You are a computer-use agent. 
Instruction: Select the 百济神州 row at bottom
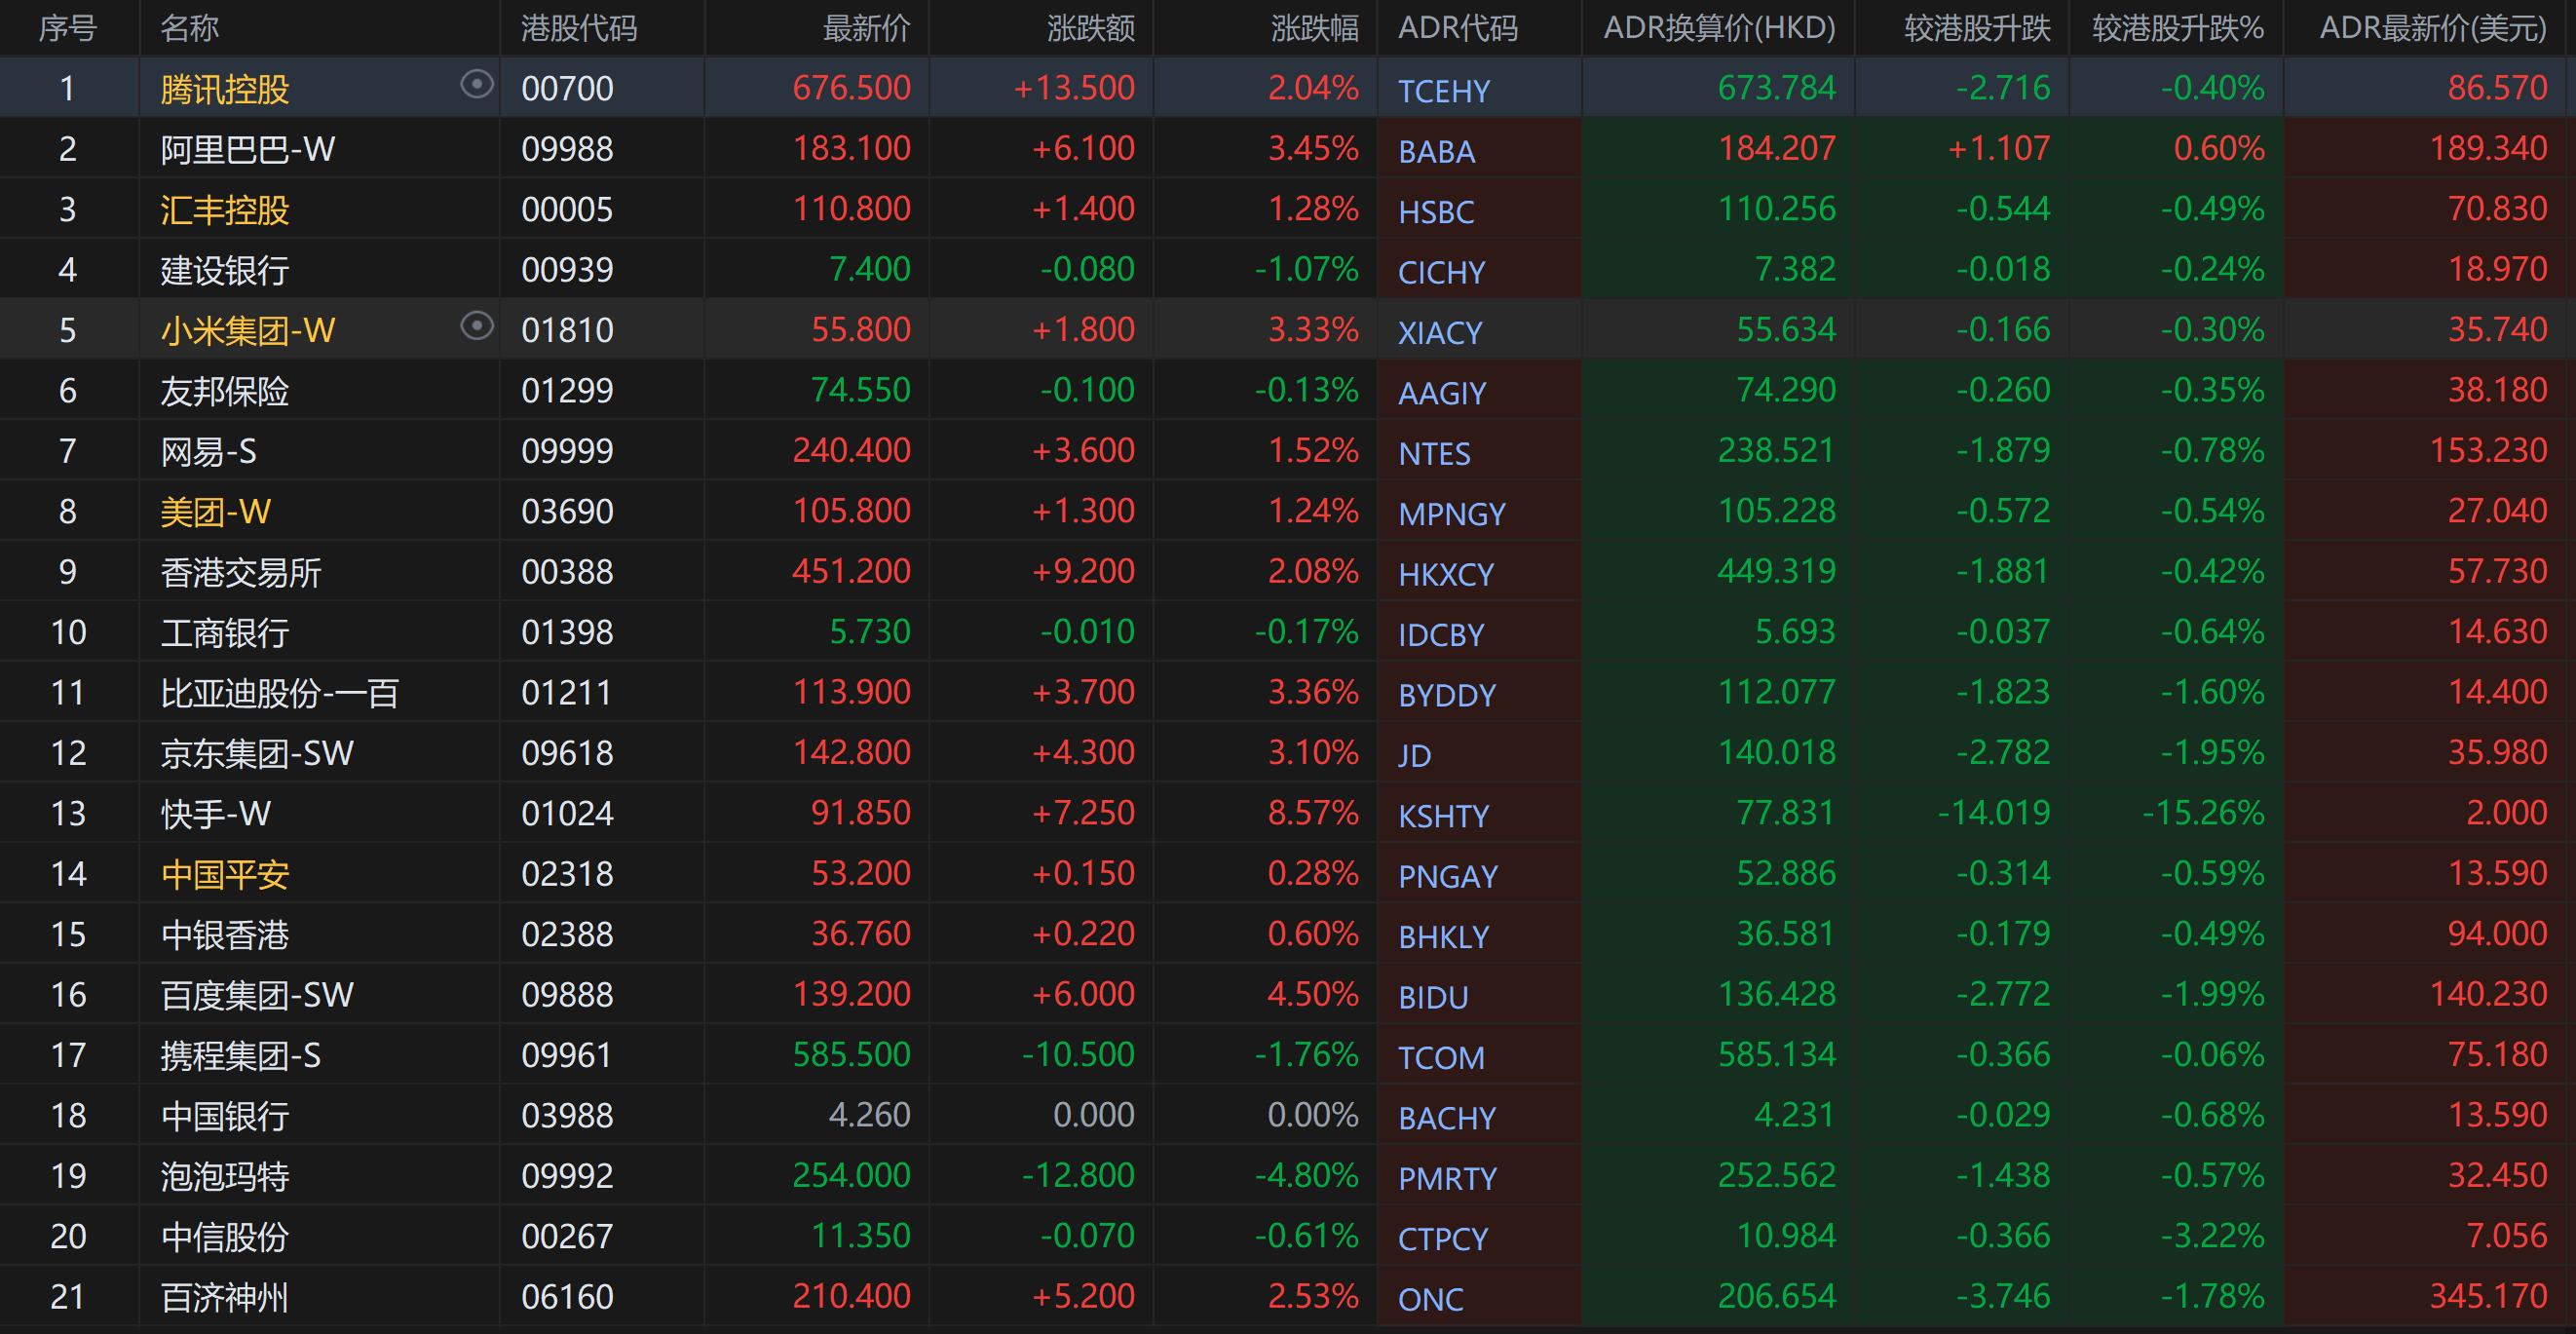tap(225, 1297)
